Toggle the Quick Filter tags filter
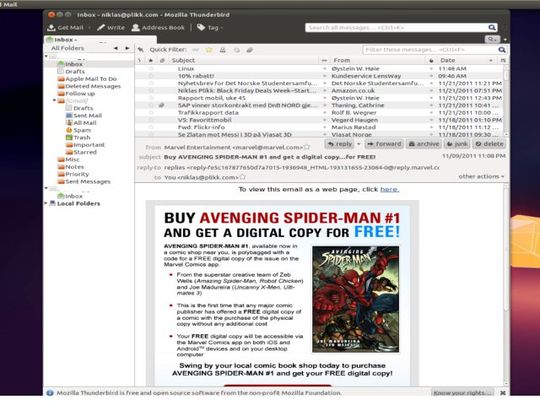Image resolution: width=540 pixels, height=405 pixels. tap(237, 50)
